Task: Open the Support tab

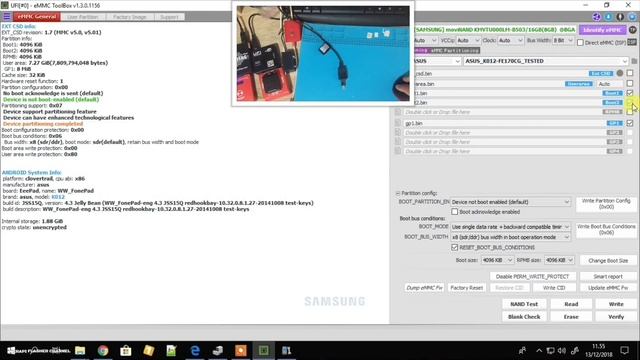Action: (x=169, y=17)
